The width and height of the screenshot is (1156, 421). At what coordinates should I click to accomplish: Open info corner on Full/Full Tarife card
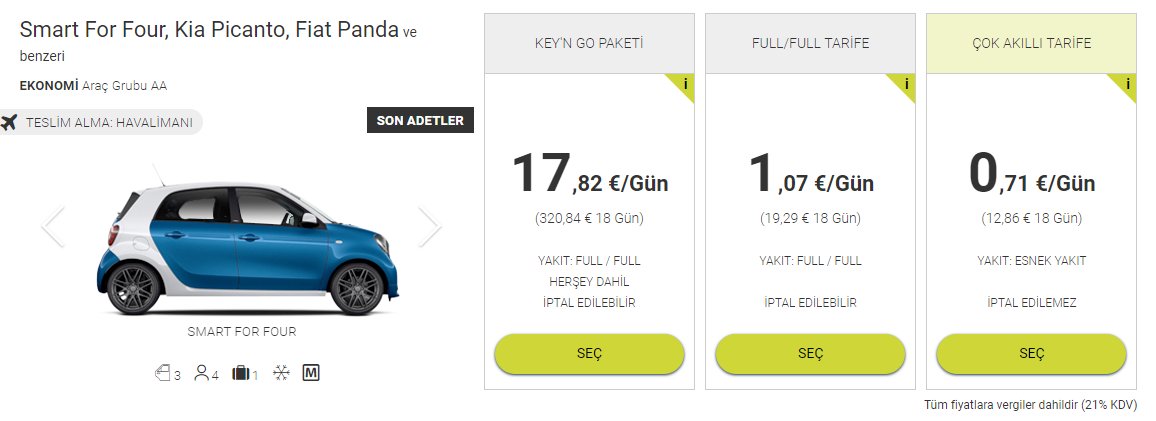tap(906, 84)
